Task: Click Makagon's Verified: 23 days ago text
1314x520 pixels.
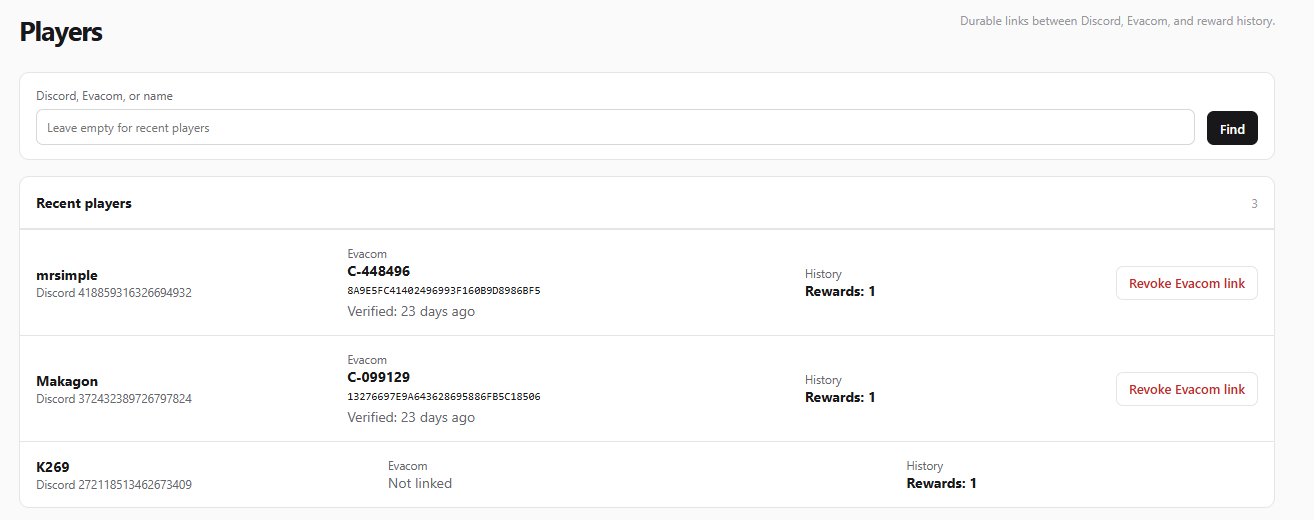Action: click(411, 417)
